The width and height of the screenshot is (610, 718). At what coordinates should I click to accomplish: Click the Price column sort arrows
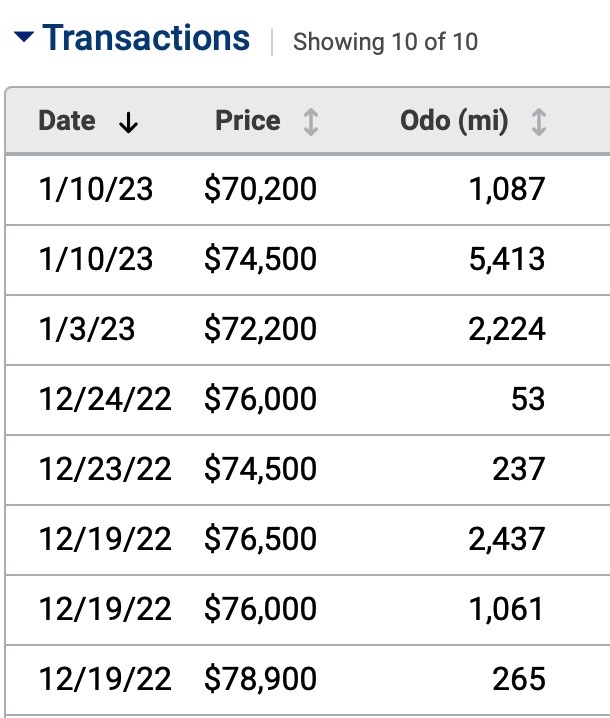coord(311,123)
